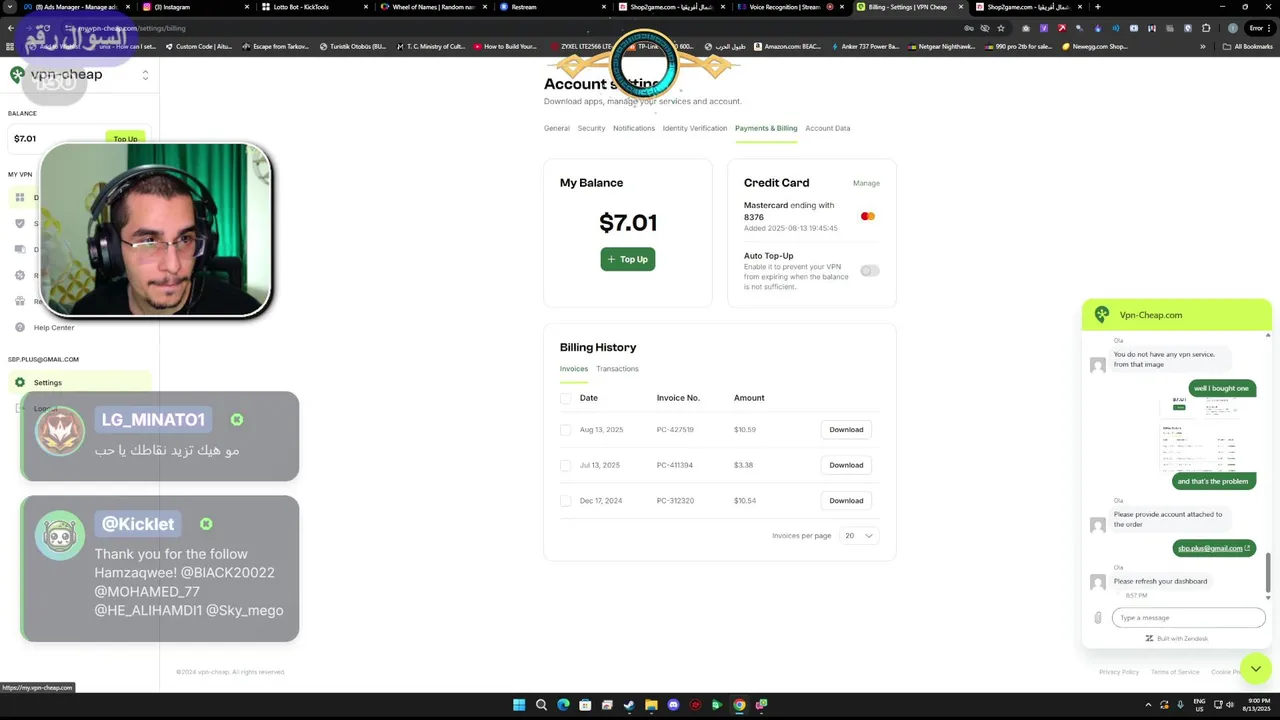Open File Explorer from taskbar

pyautogui.click(x=651, y=705)
